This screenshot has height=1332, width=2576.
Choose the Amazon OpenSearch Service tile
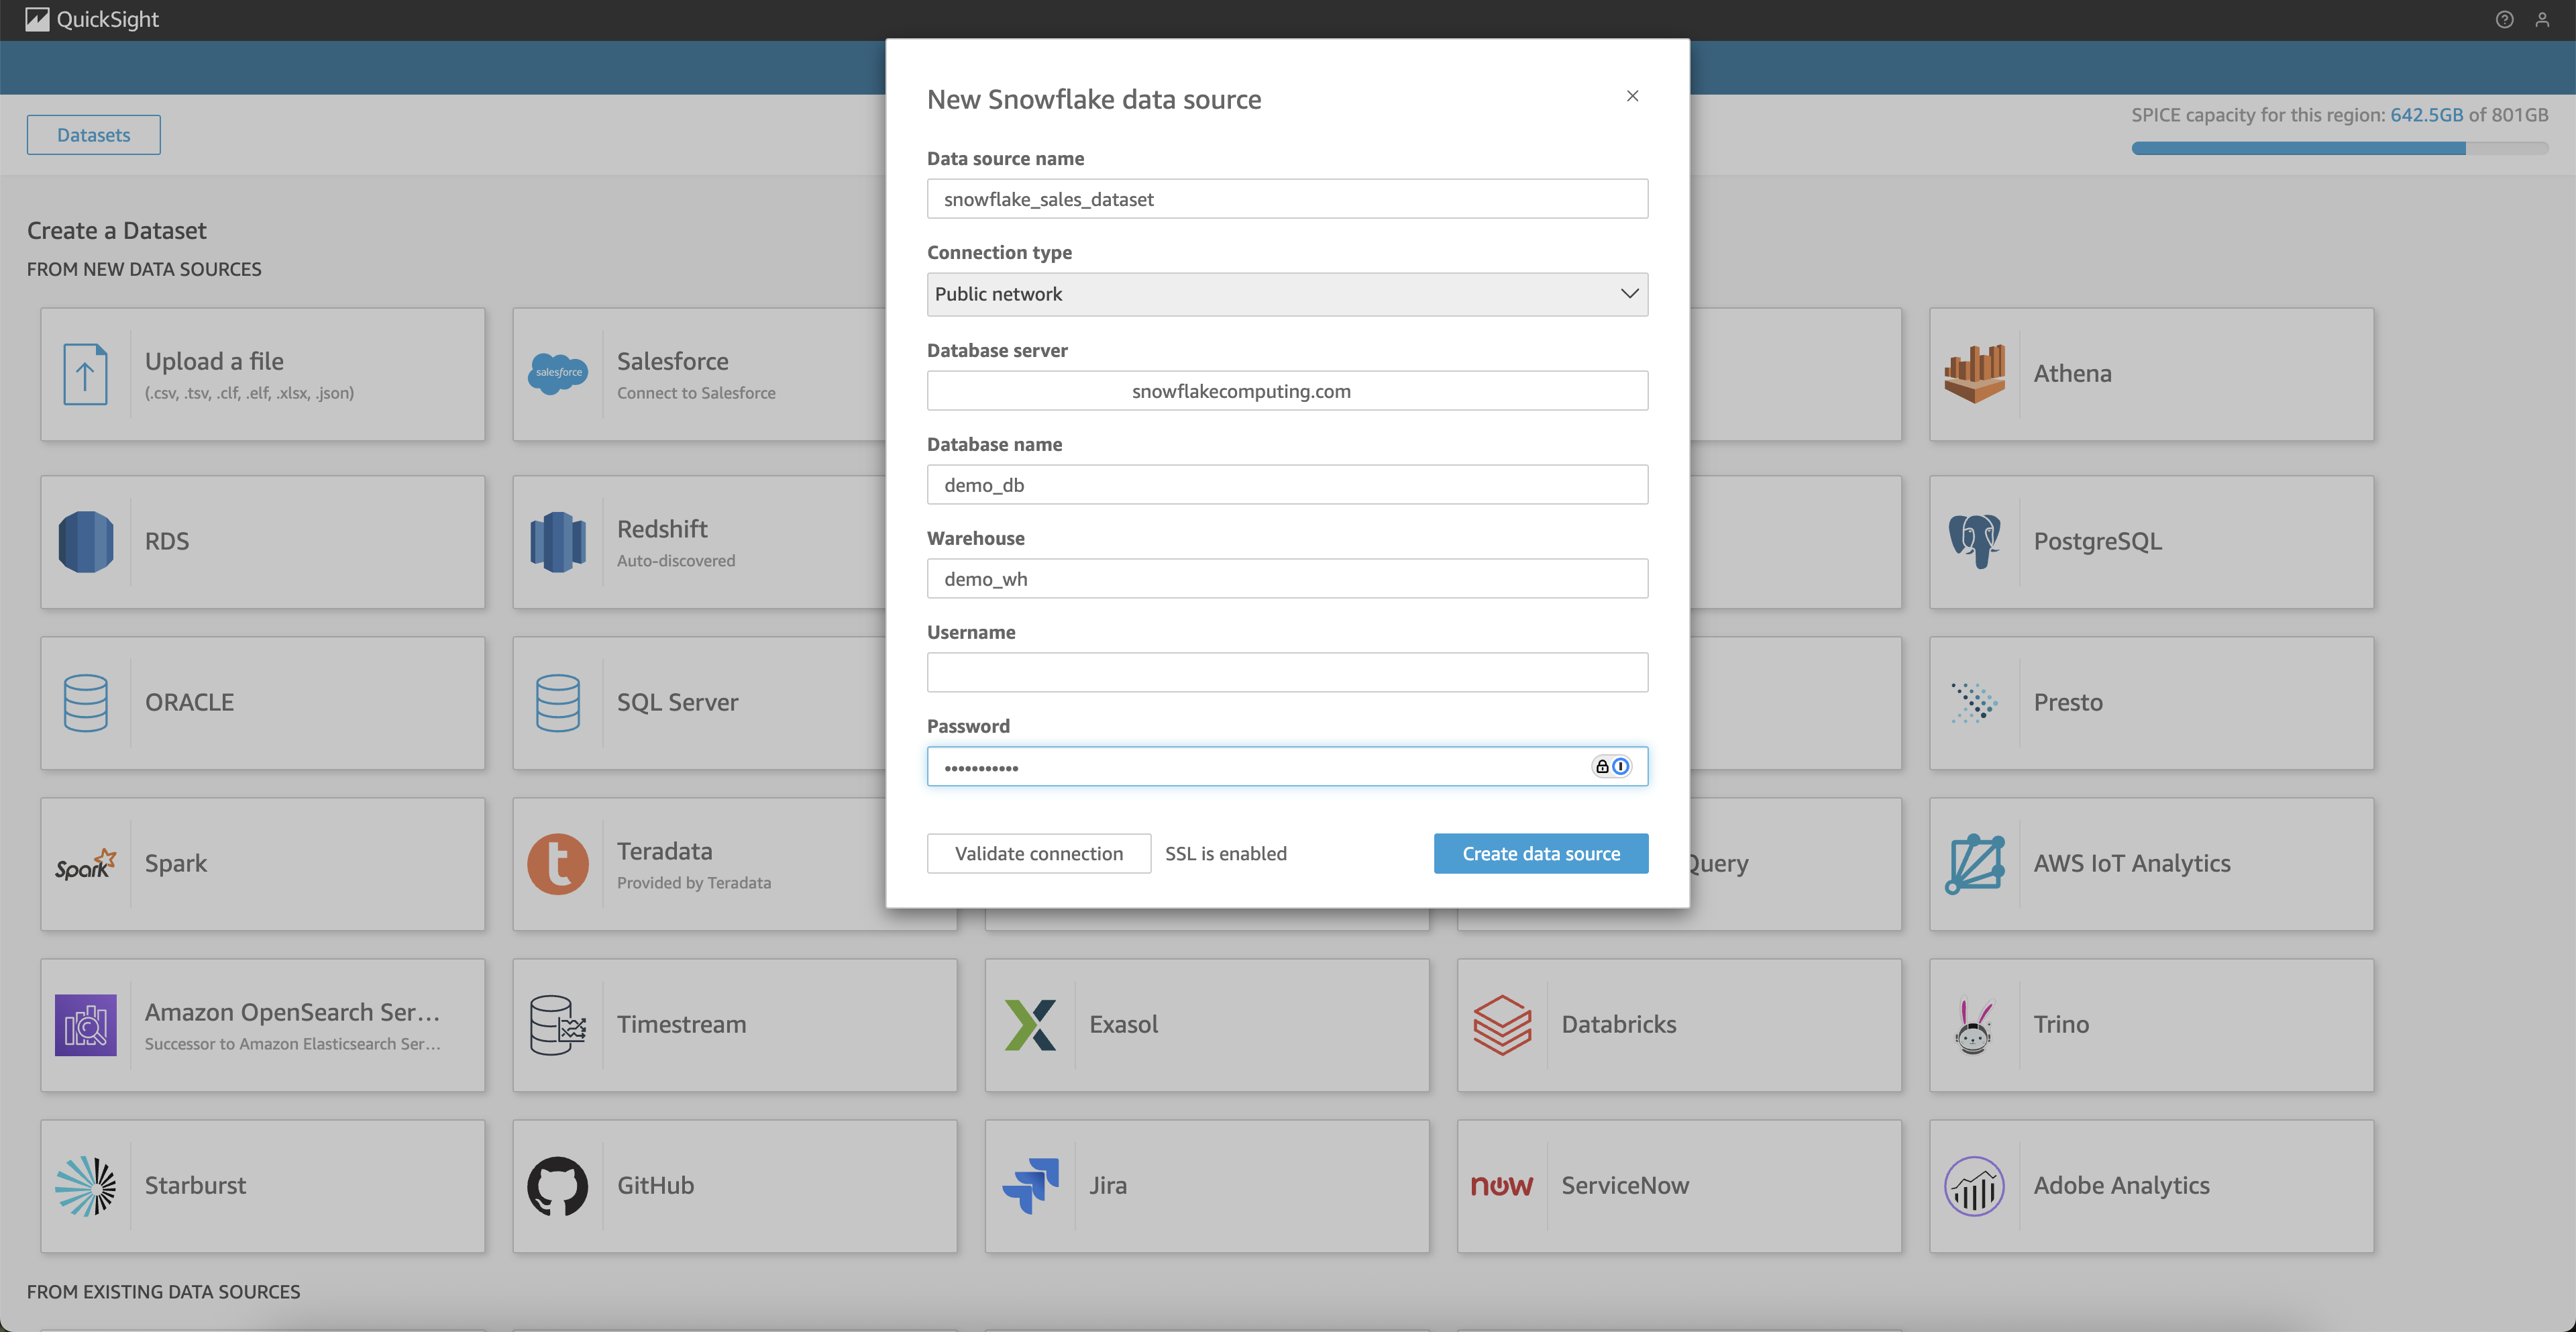click(262, 1025)
